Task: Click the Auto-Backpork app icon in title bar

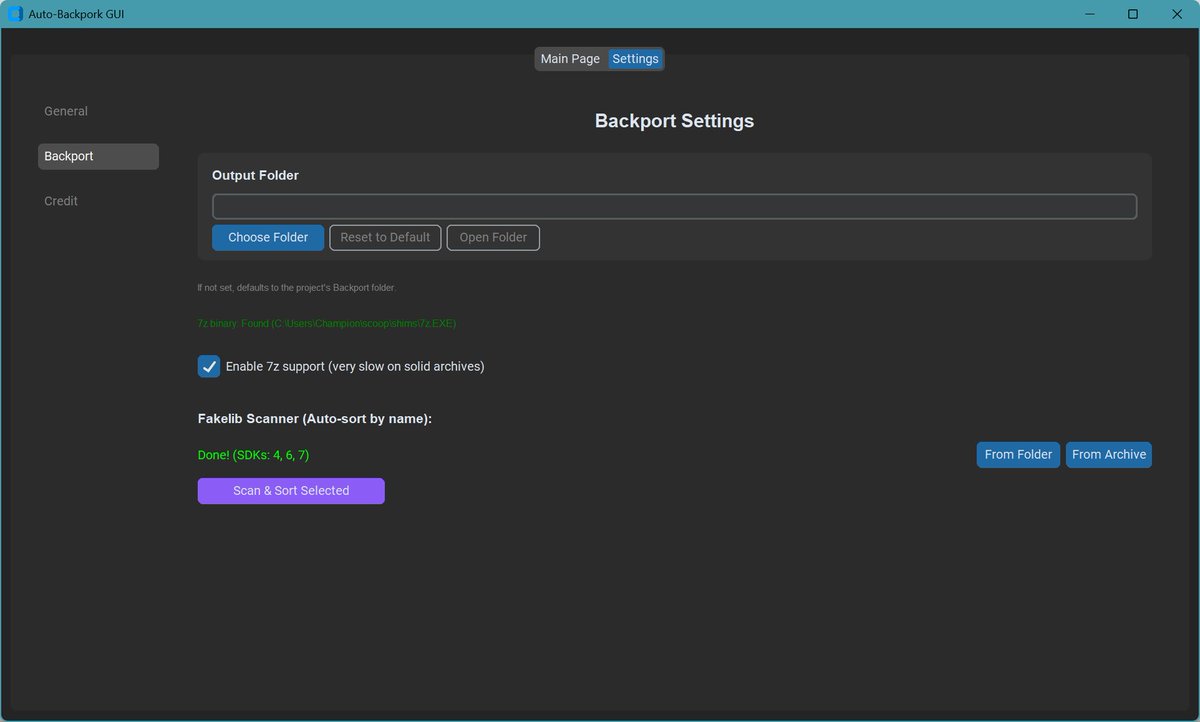Action: [x=15, y=14]
